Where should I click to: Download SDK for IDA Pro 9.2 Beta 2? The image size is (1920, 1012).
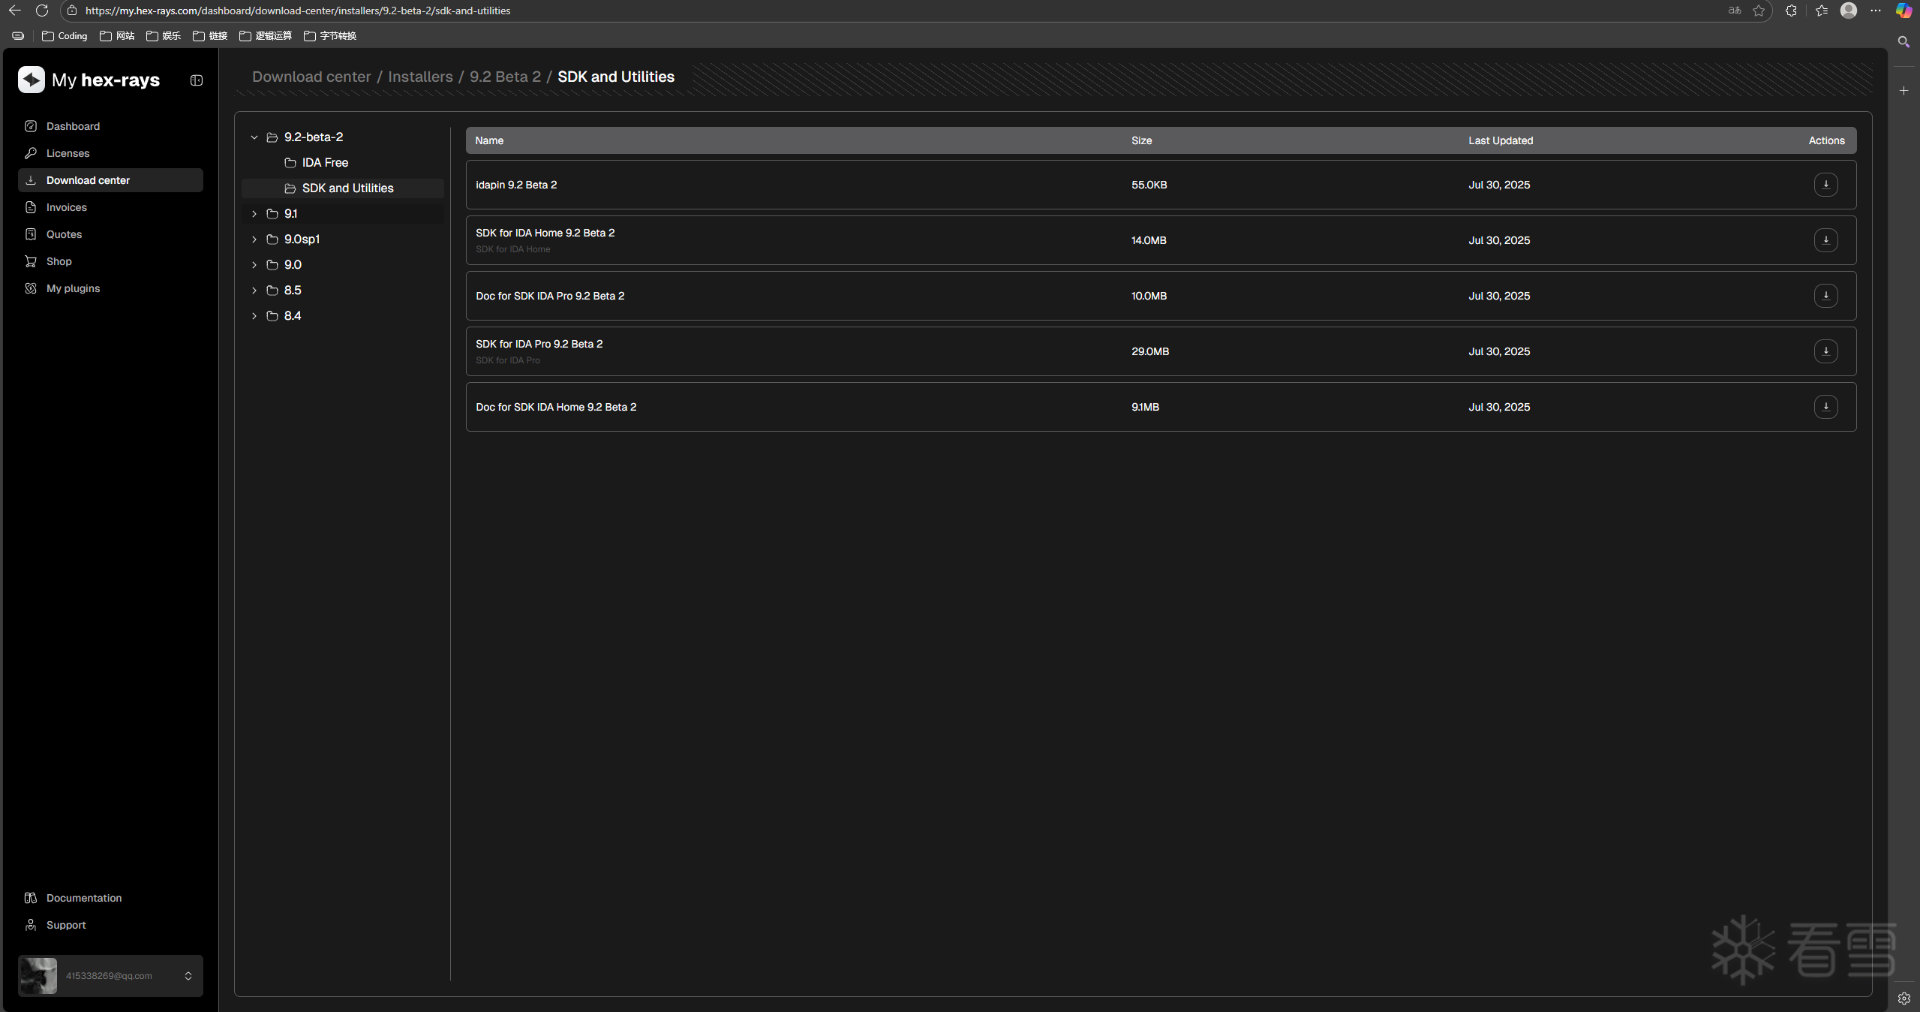tap(1825, 351)
